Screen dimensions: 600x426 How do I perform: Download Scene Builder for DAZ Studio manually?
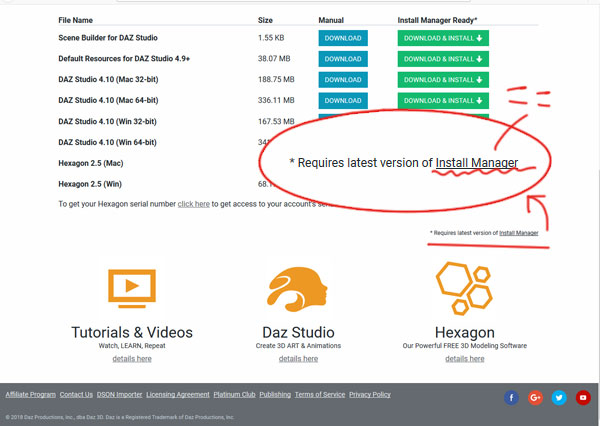coord(343,38)
